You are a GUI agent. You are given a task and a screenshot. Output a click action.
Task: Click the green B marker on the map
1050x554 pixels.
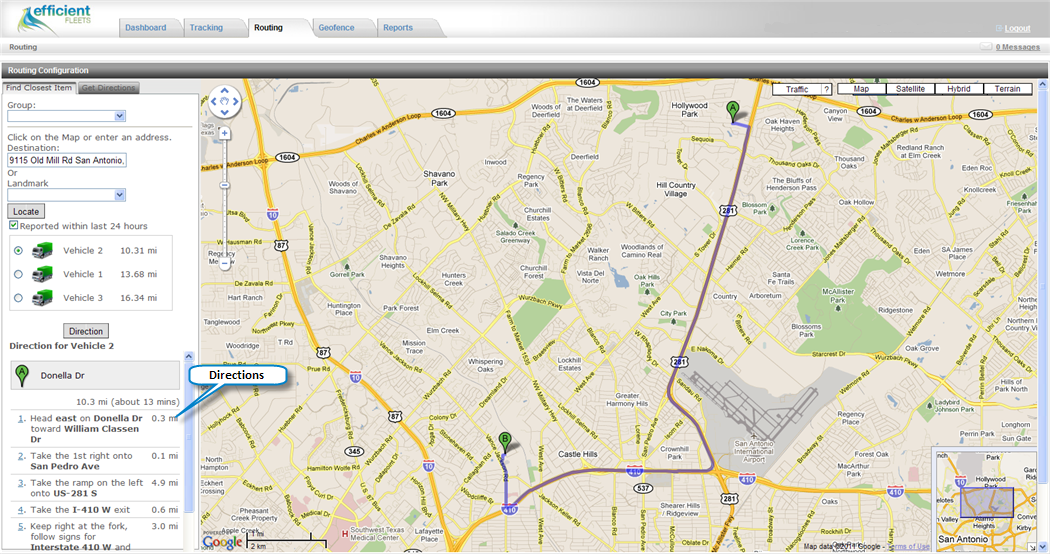click(505, 443)
